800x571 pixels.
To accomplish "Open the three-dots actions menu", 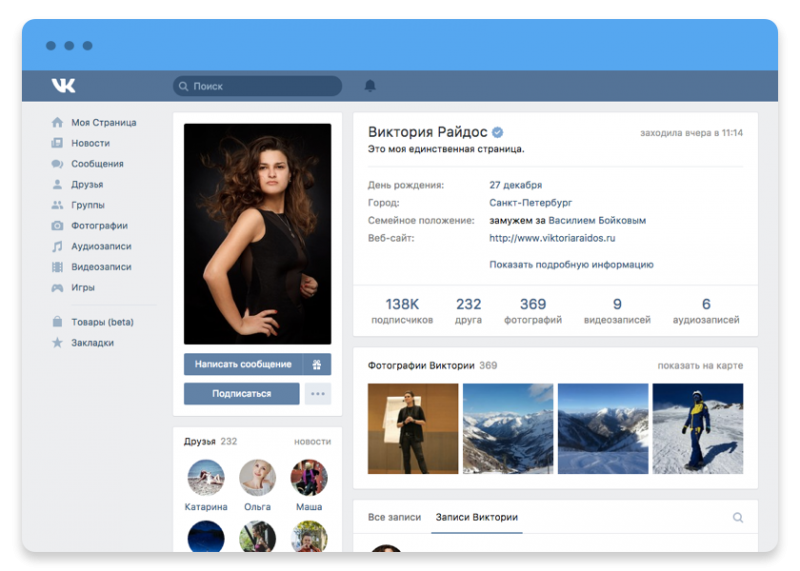I will point(318,393).
